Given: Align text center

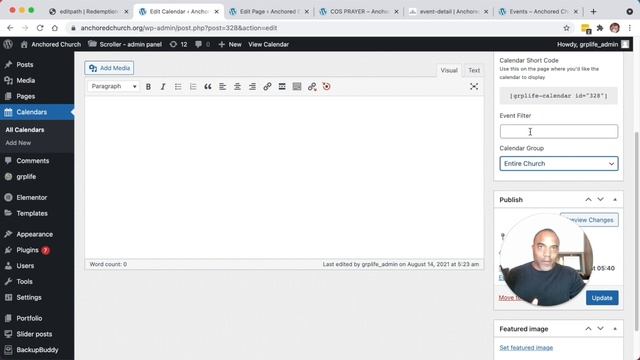Looking at the screenshot, I should click(x=237, y=87).
